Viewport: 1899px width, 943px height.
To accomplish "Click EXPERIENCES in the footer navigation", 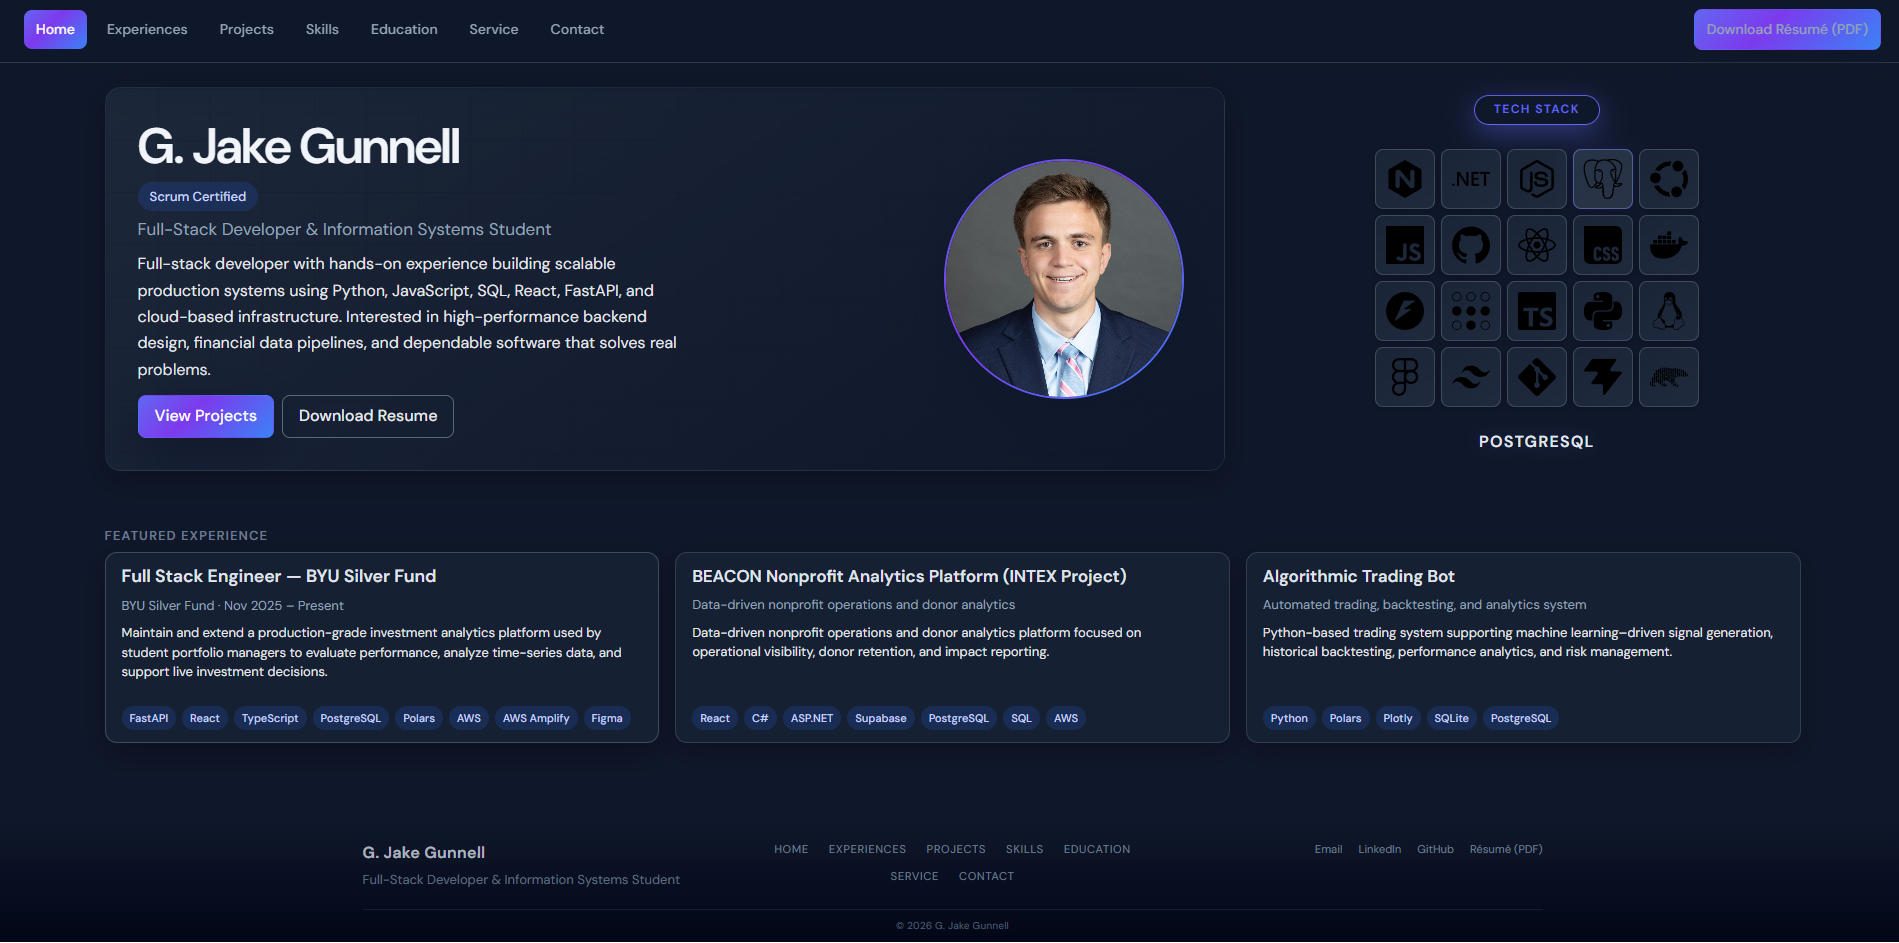I will (x=867, y=849).
